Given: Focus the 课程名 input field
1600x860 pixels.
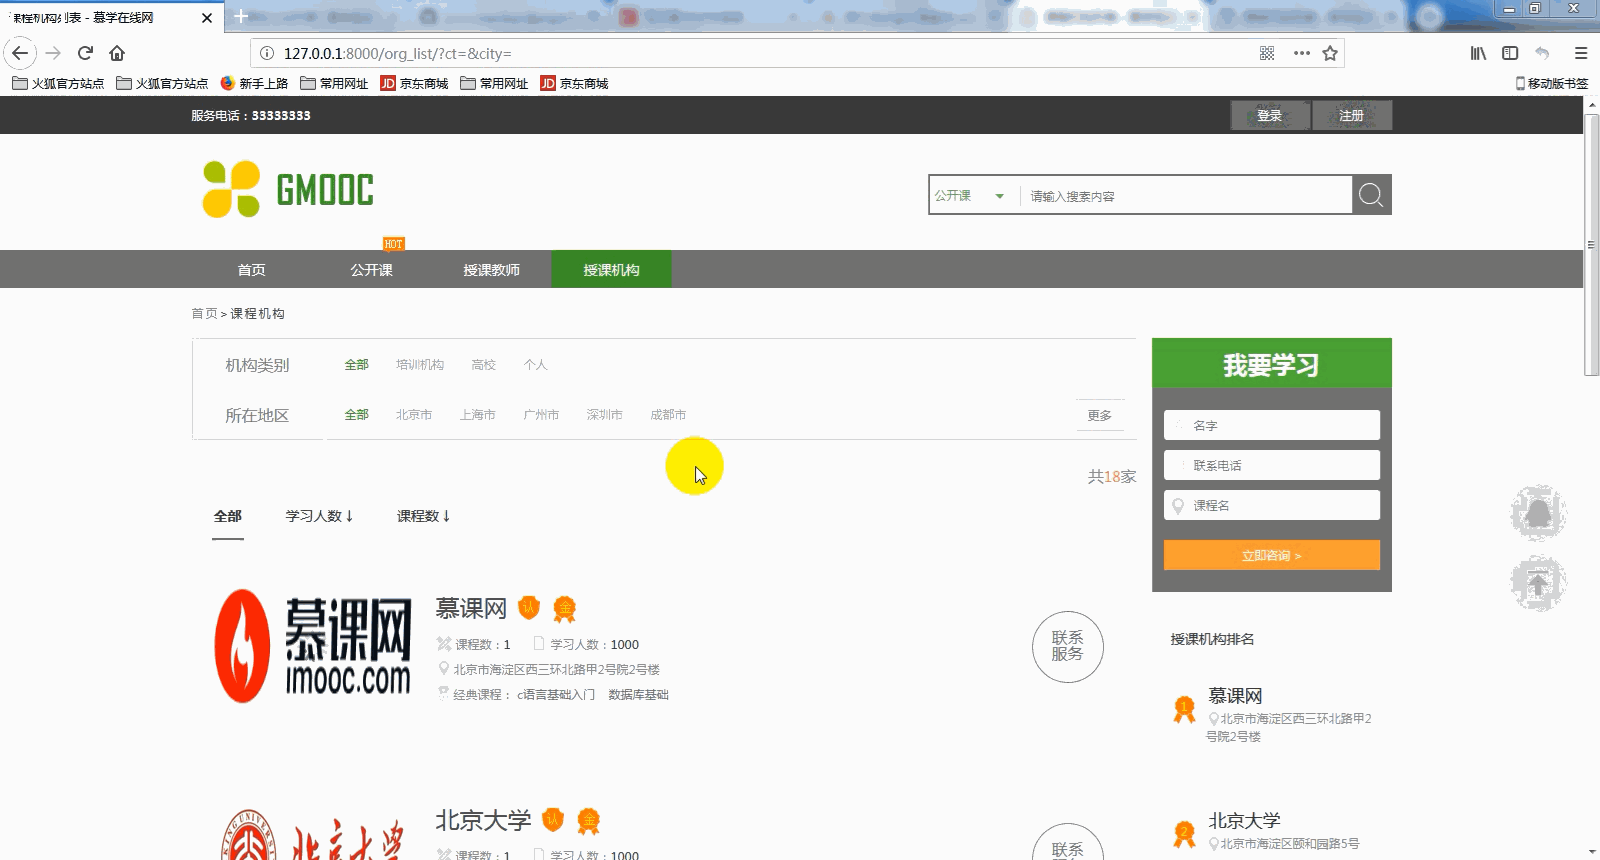Looking at the screenshot, I should click(1272, 505).
